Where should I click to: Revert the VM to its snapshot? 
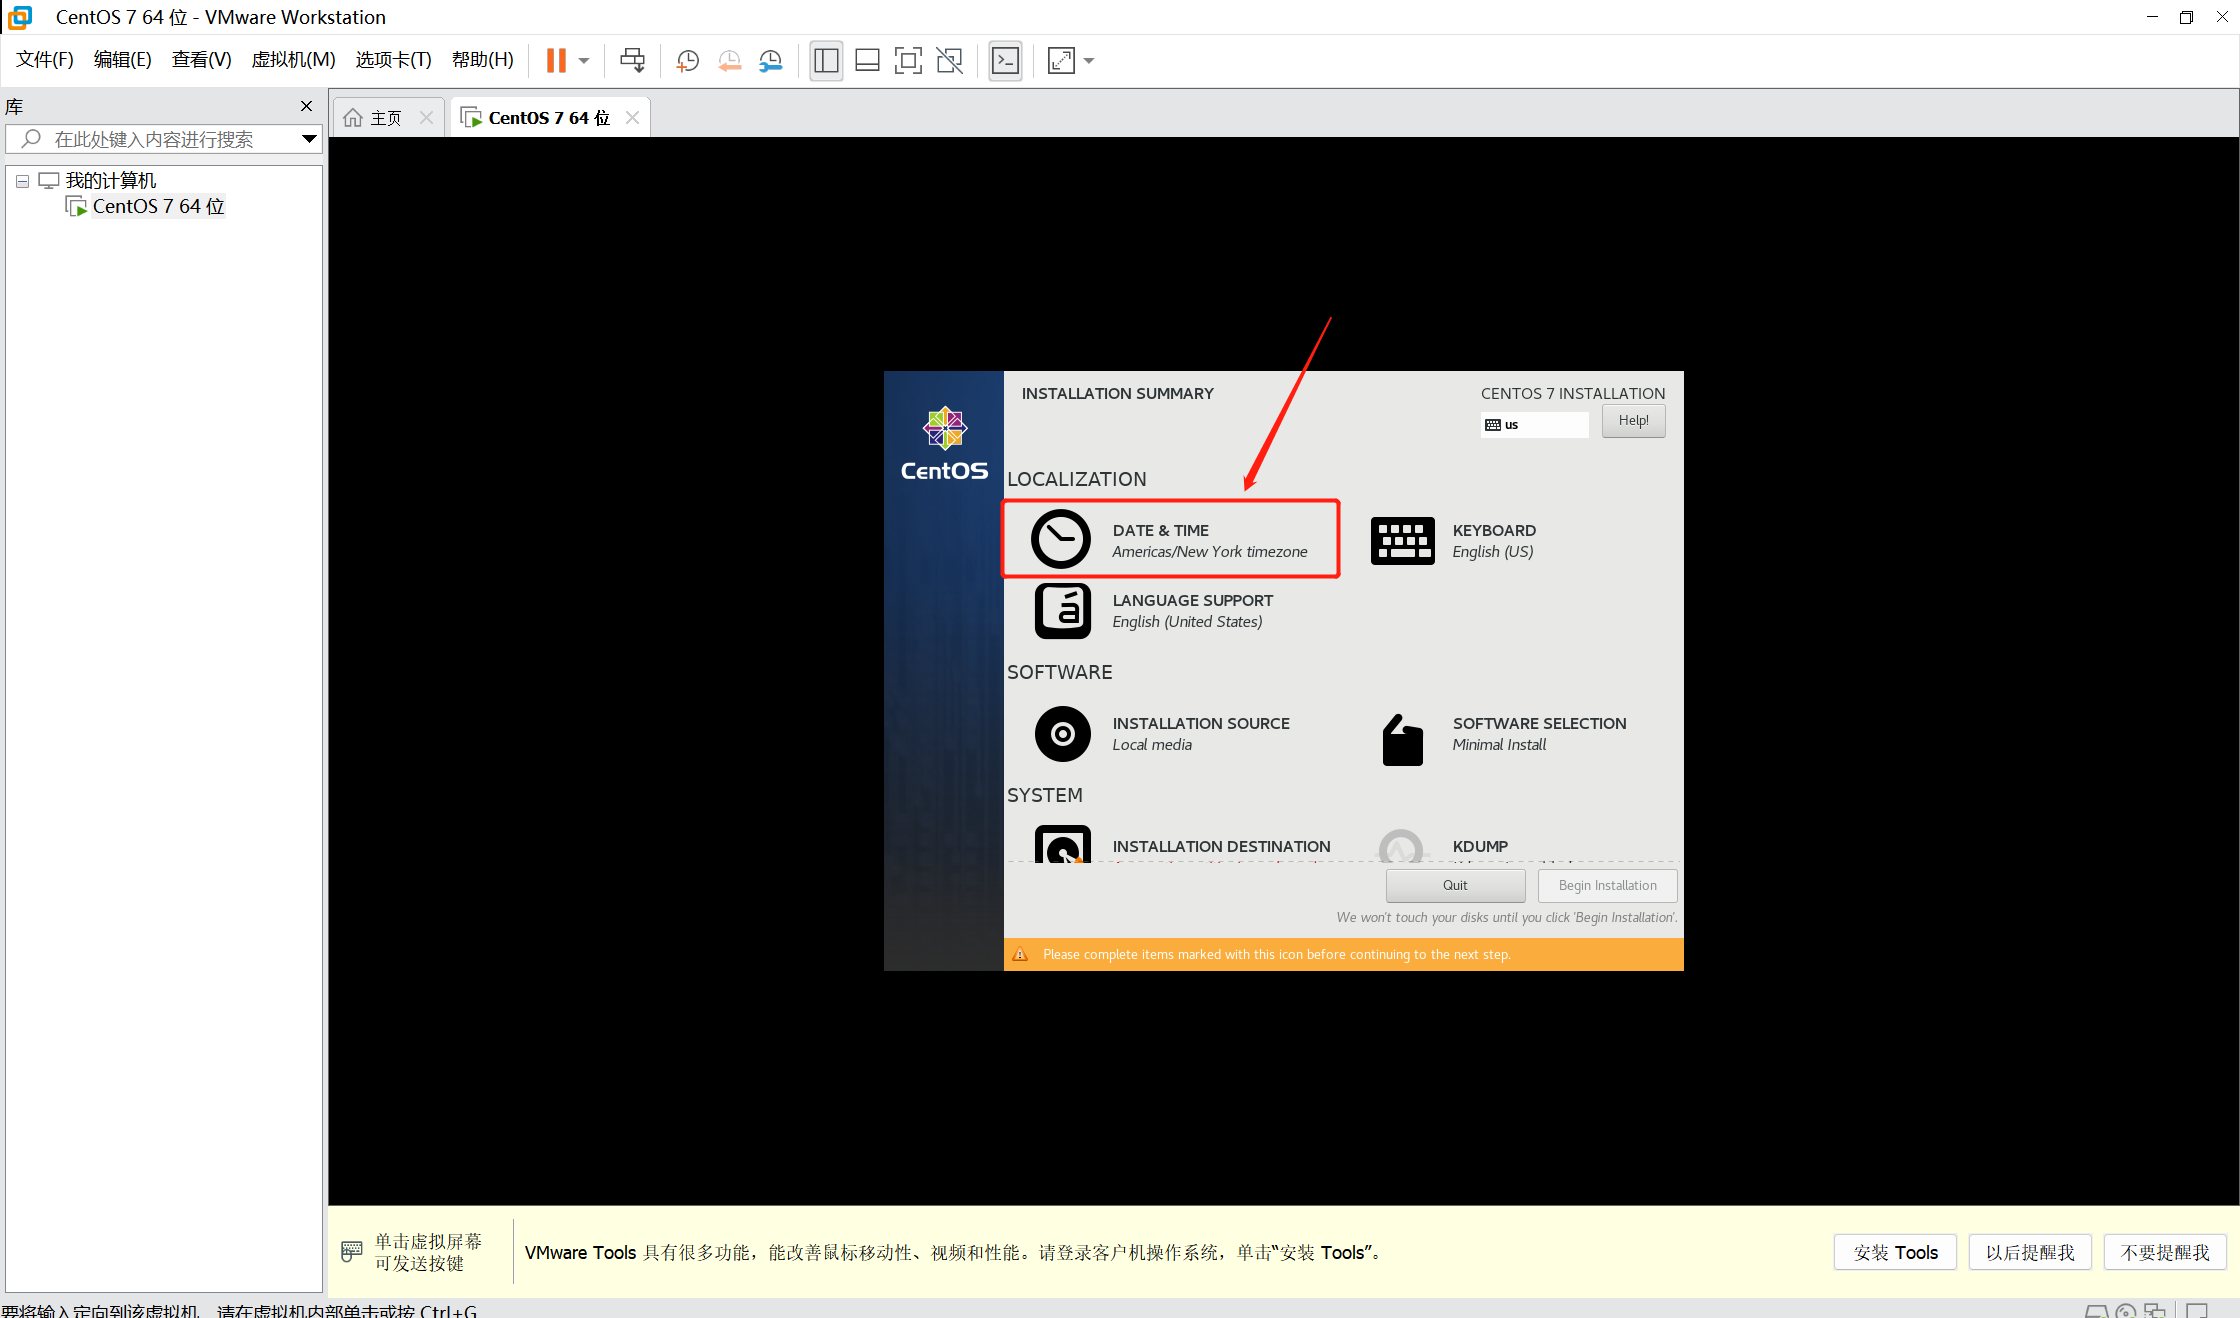(x=729, y=60)
